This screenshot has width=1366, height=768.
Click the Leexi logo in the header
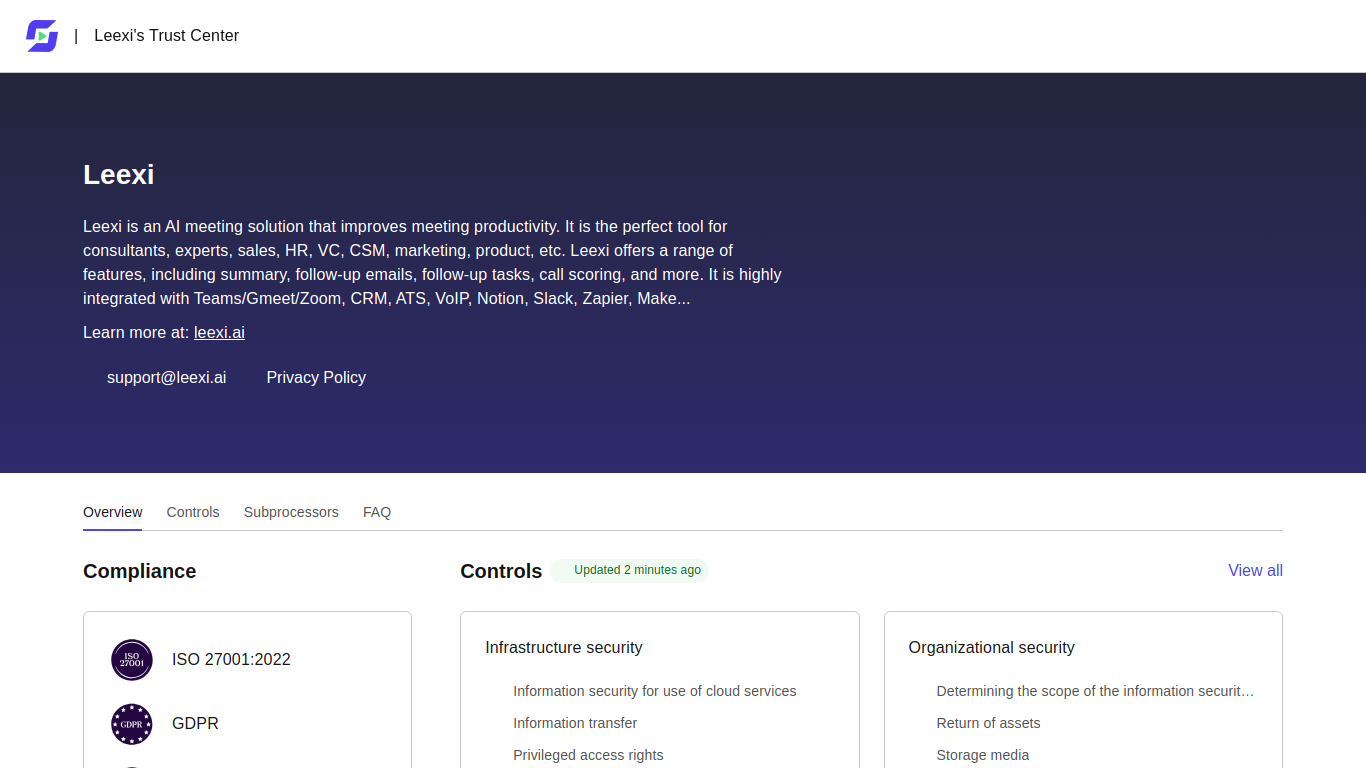pos(42,36)
